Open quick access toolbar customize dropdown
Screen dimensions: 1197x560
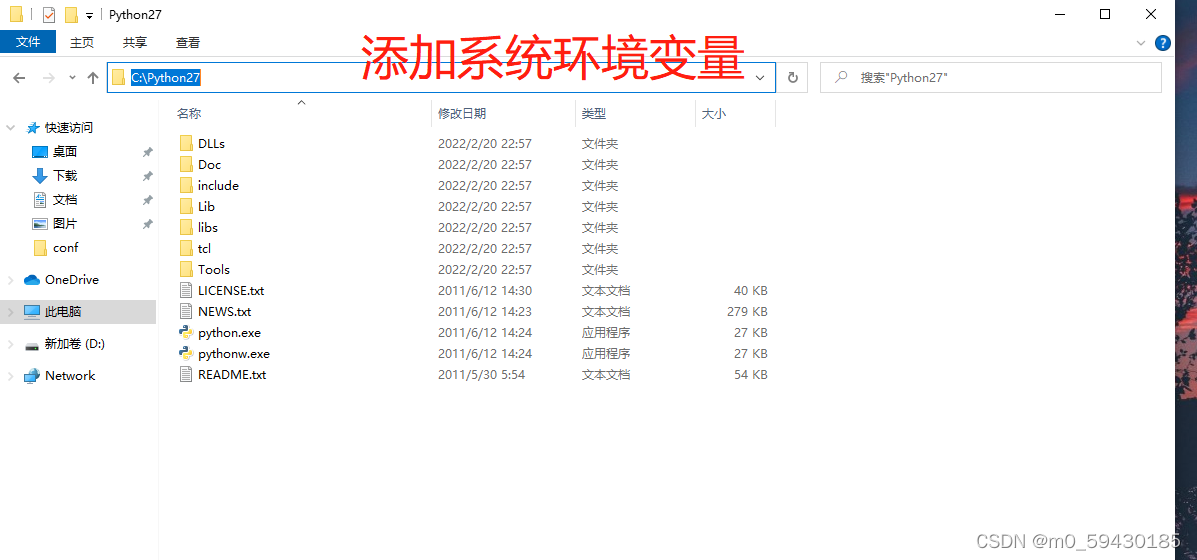(x=89, y=15)
